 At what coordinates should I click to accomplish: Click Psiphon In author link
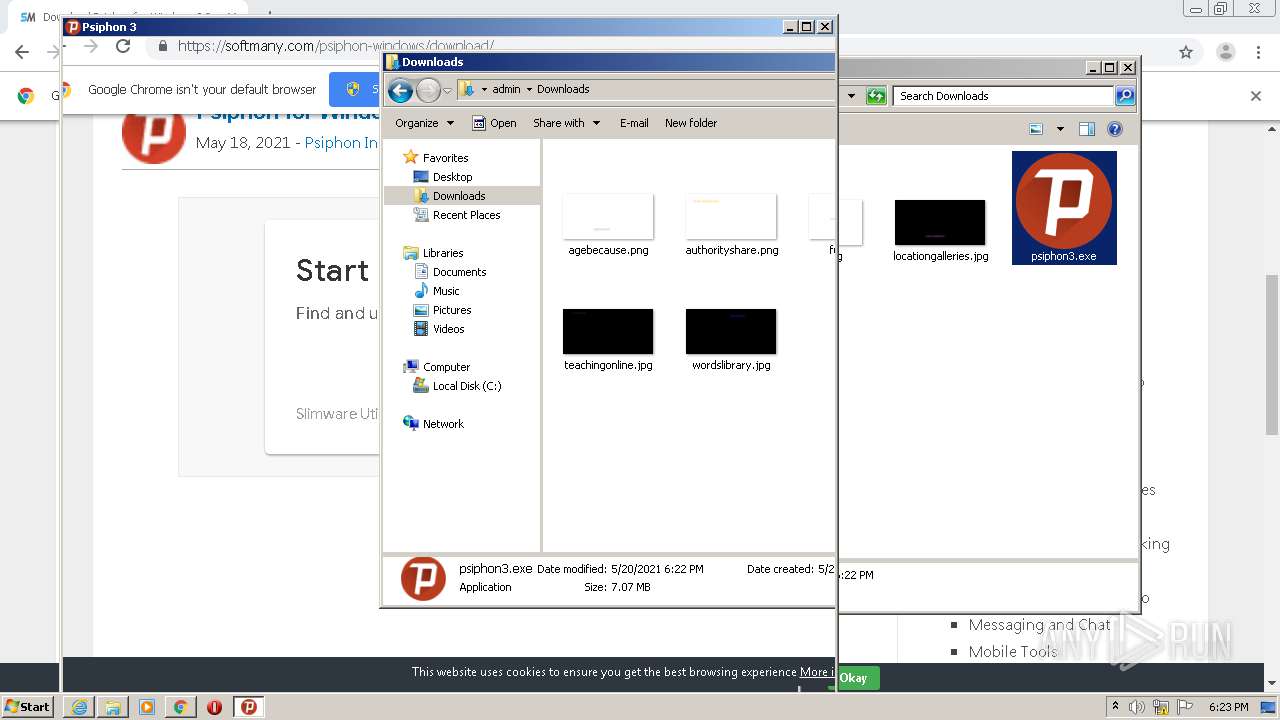(341, 143)
